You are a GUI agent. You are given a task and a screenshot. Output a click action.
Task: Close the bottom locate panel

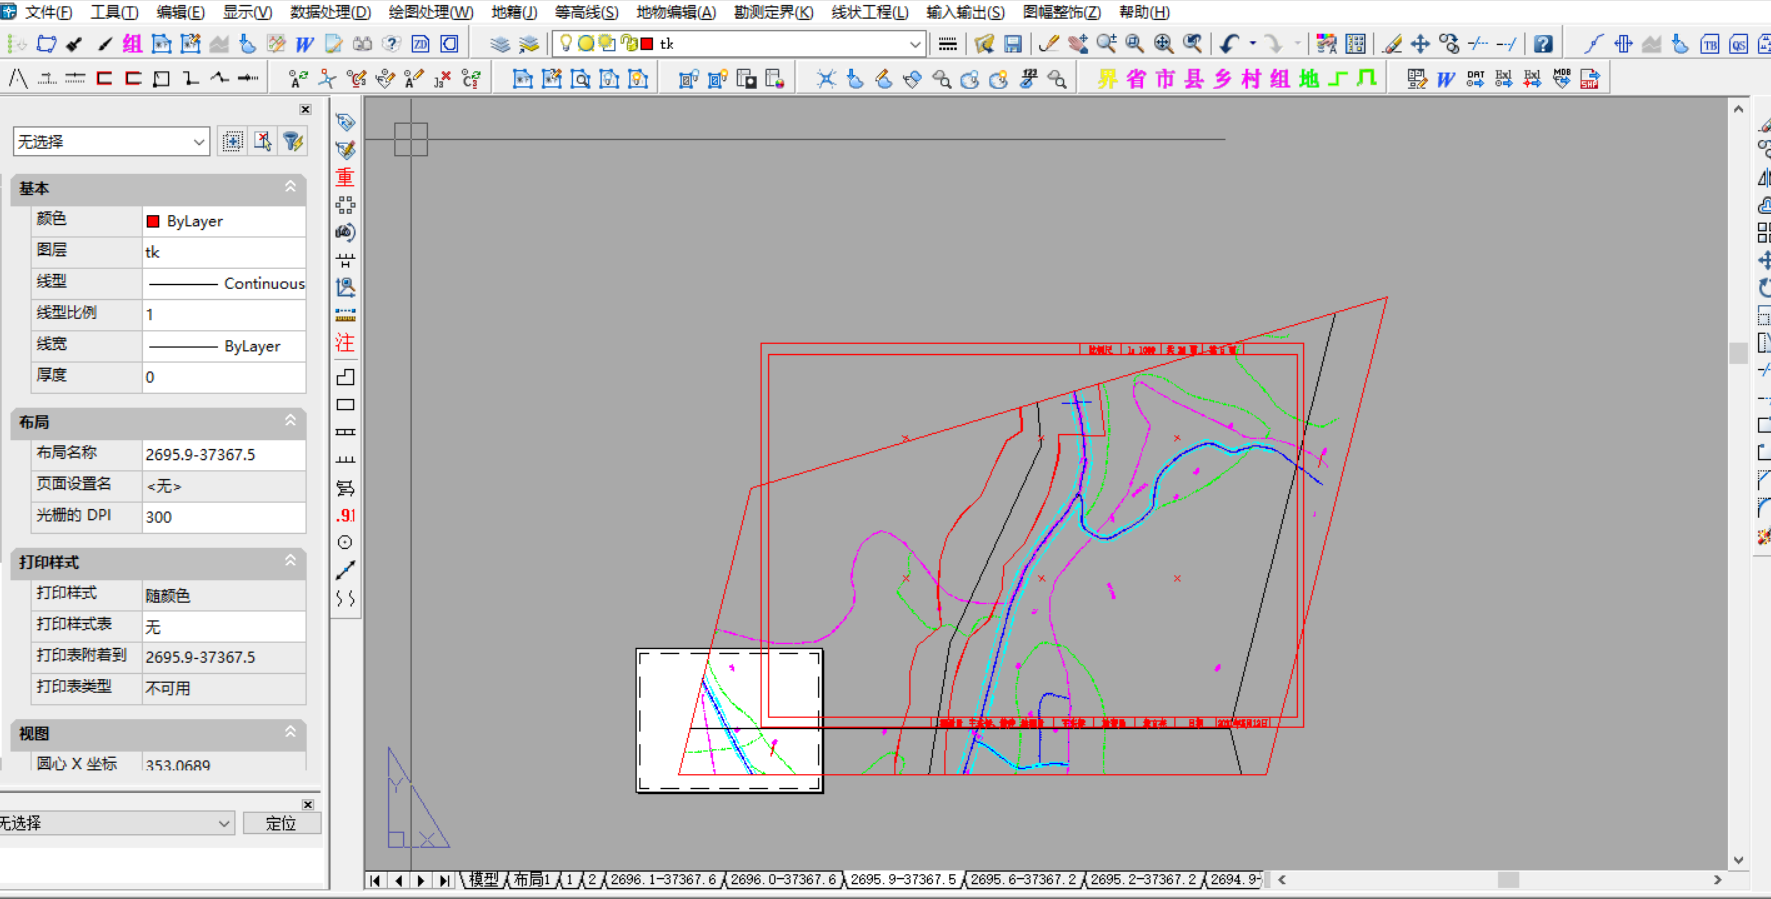click(x=308, y=804)
